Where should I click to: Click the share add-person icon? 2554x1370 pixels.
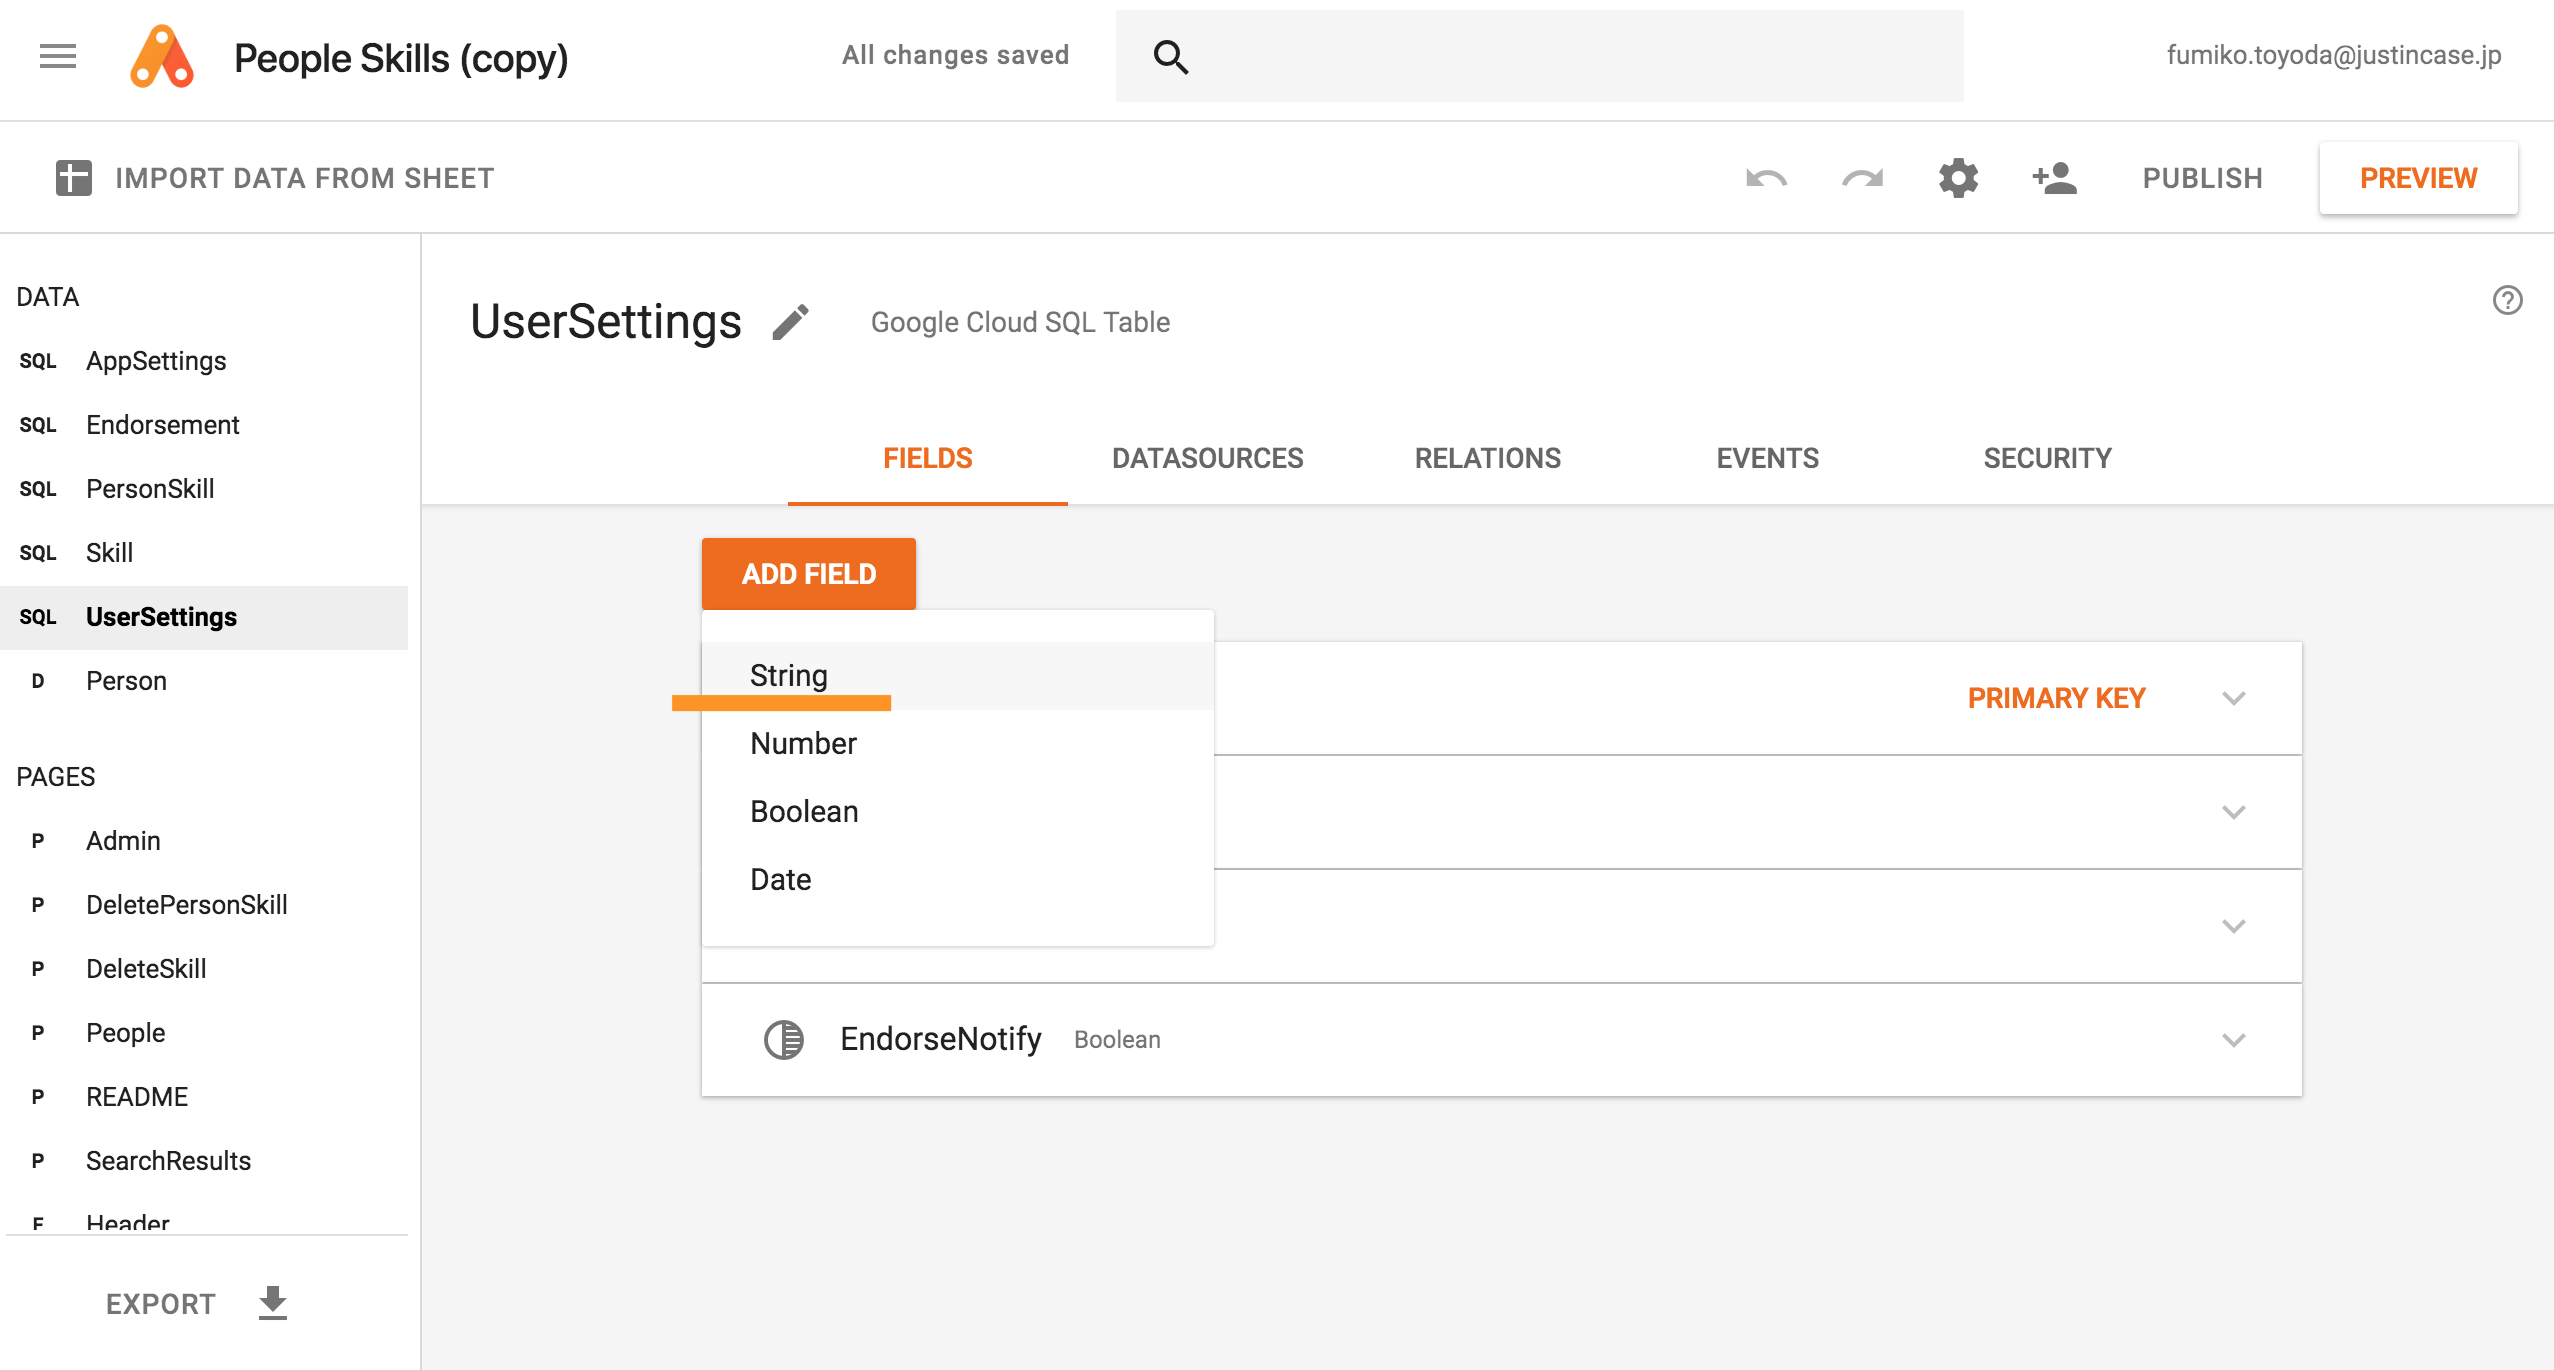point(2054,178)
